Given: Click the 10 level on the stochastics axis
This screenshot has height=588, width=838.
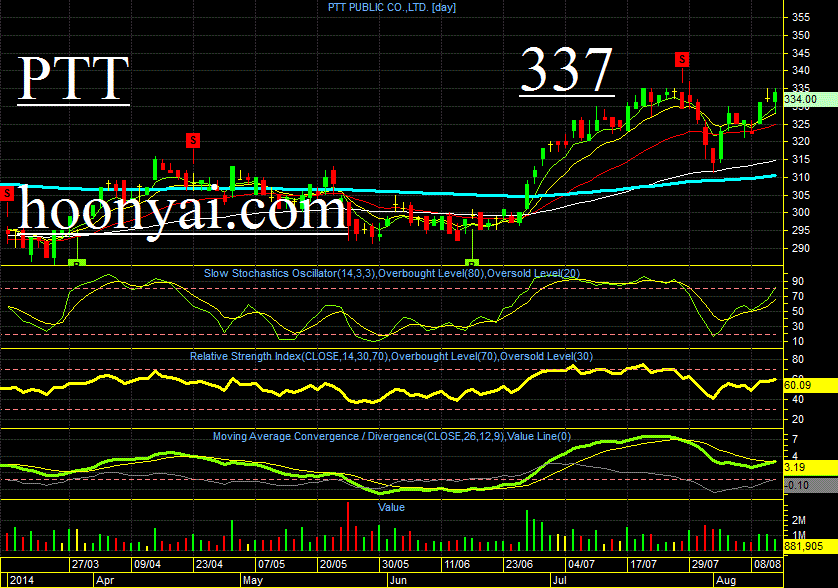Looking at the screenshot, I should pos(798,341).
